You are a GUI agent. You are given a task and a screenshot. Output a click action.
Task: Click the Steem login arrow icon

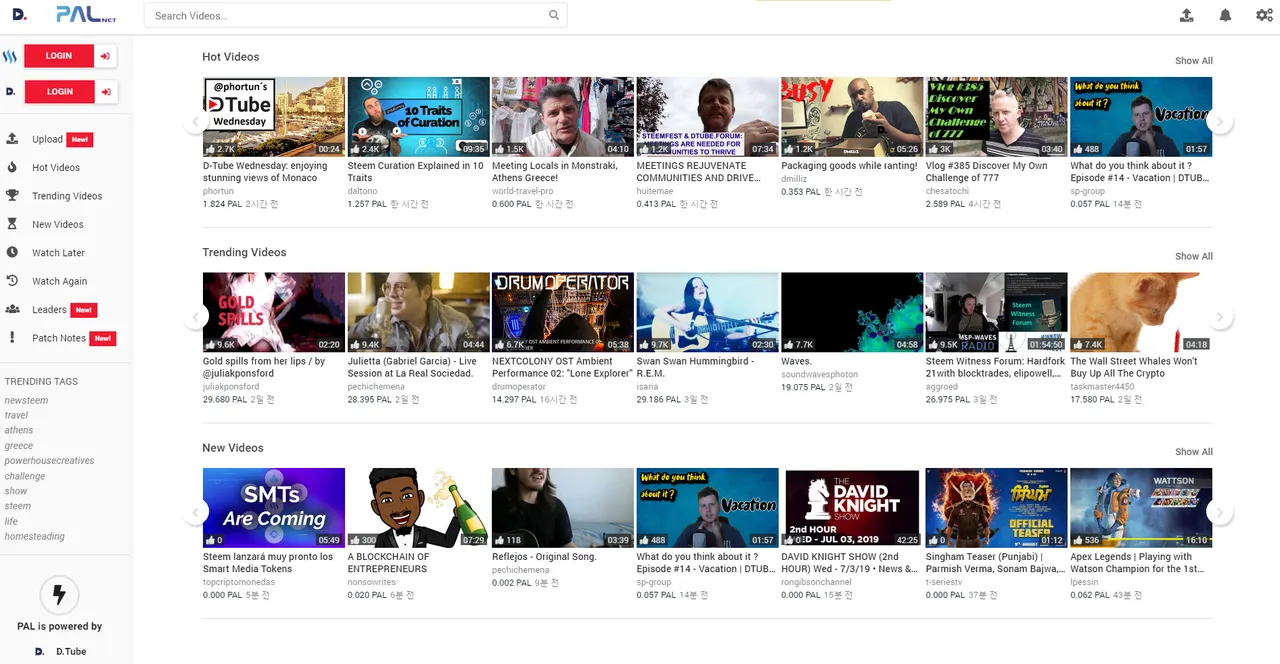(x=105, y=56)
